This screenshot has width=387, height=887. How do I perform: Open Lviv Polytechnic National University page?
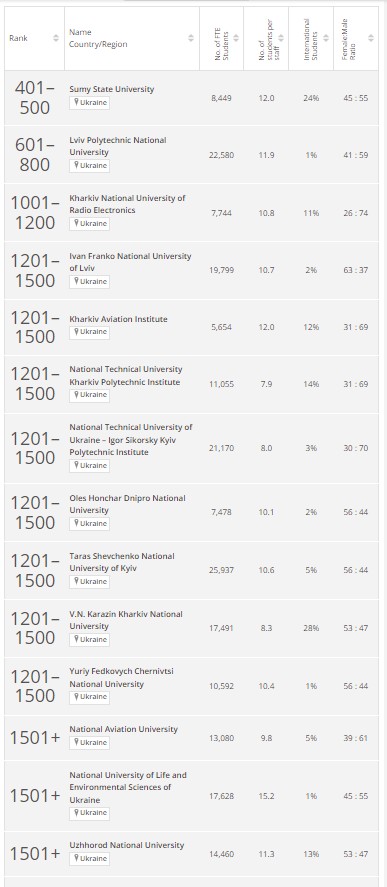tap(118, 146)
